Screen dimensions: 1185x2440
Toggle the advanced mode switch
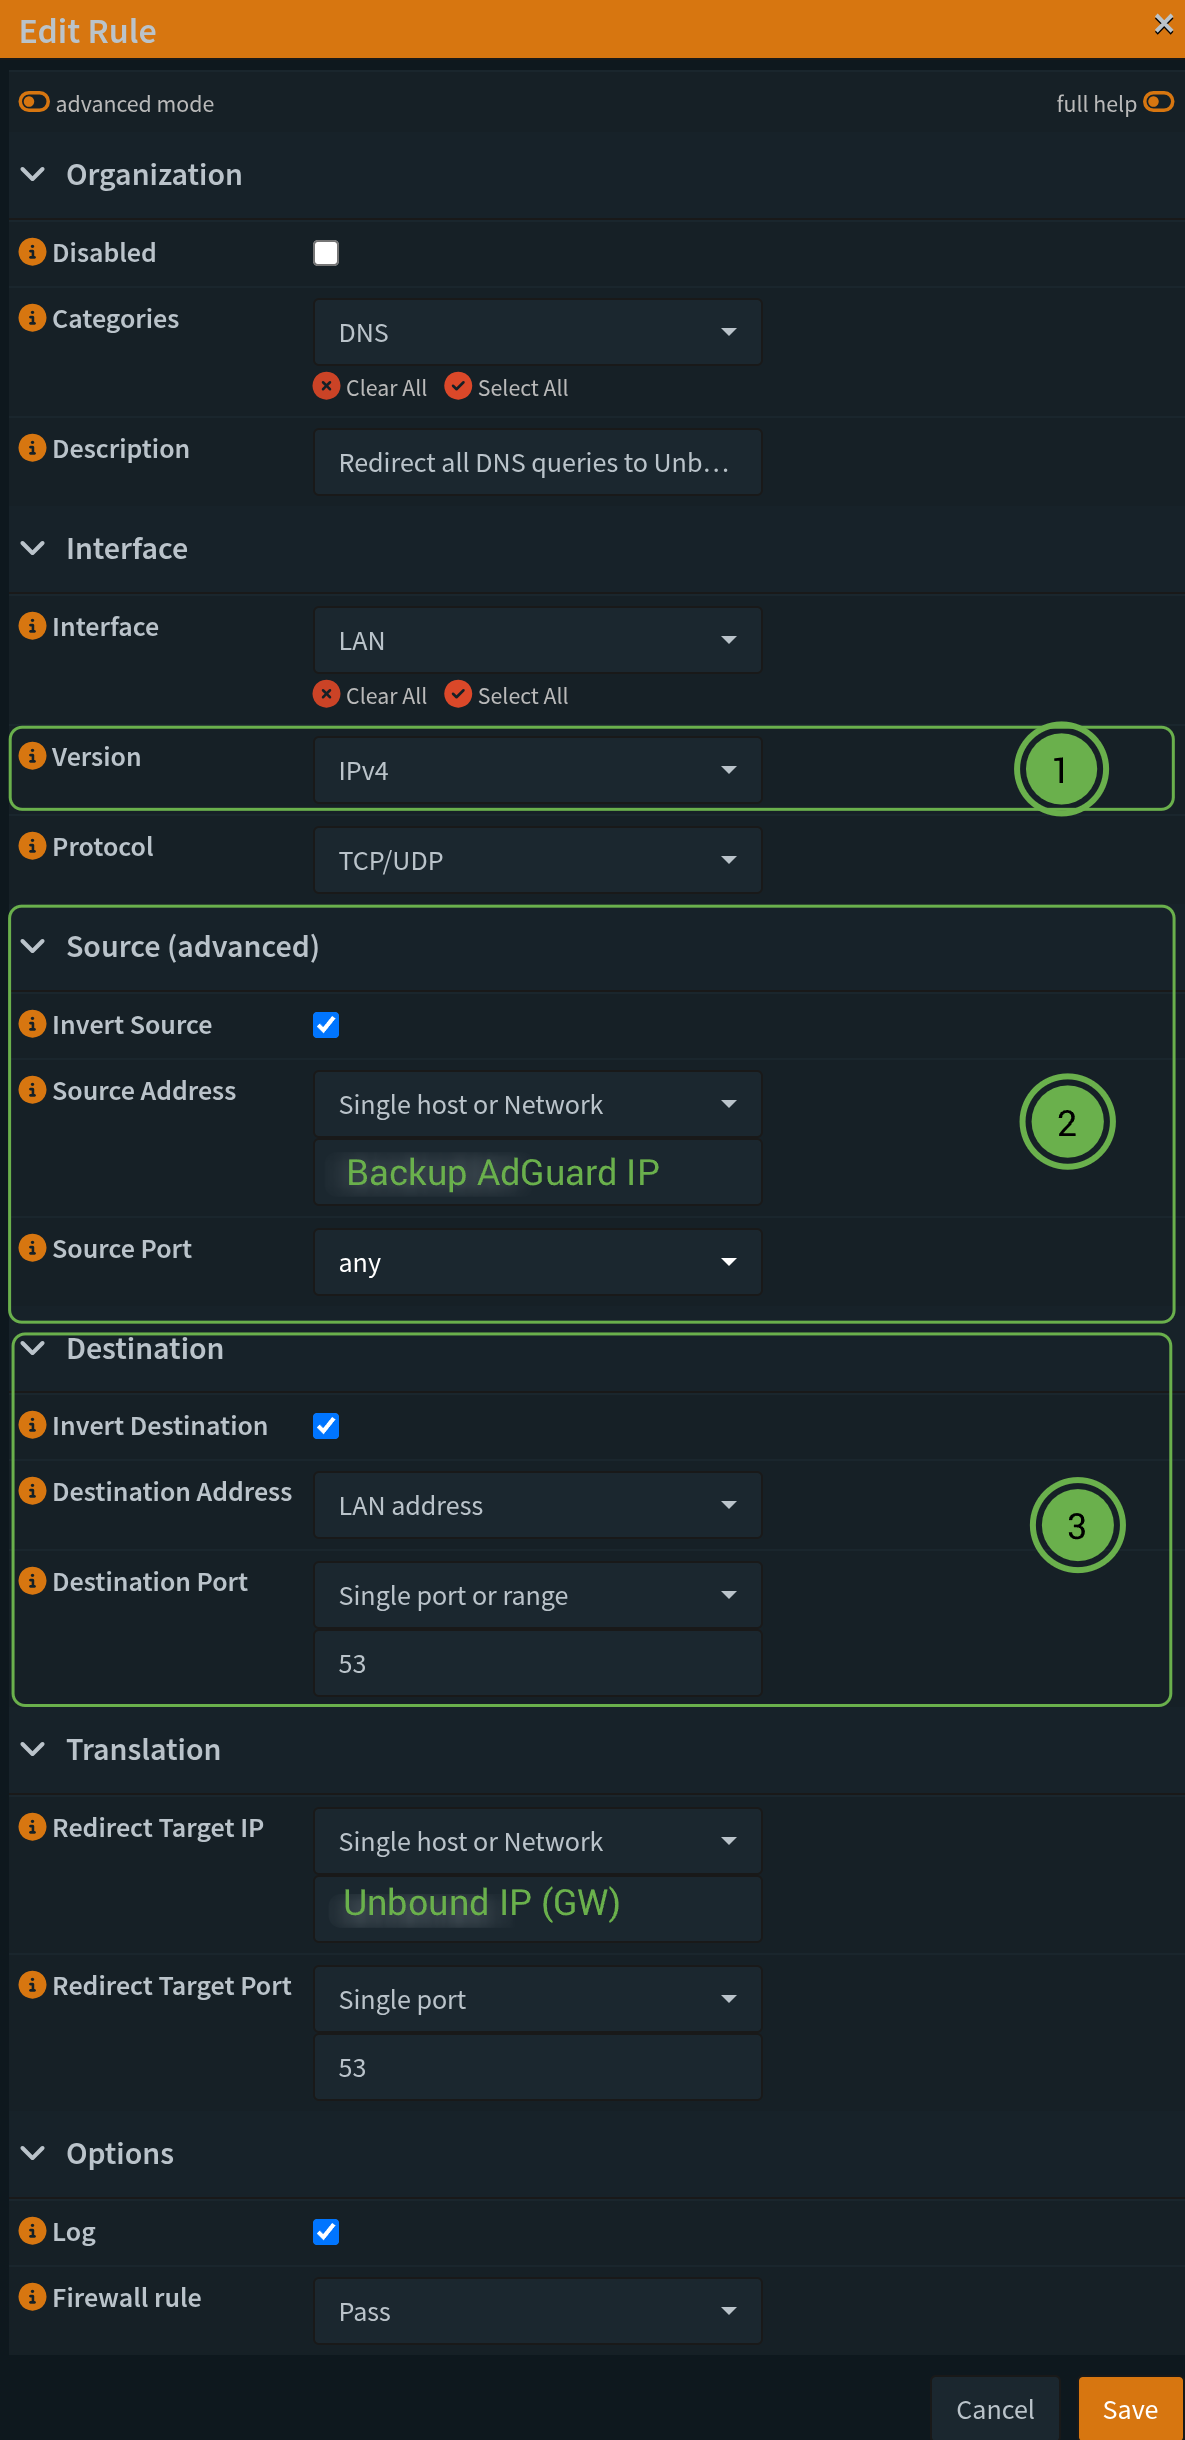(34, 102)
